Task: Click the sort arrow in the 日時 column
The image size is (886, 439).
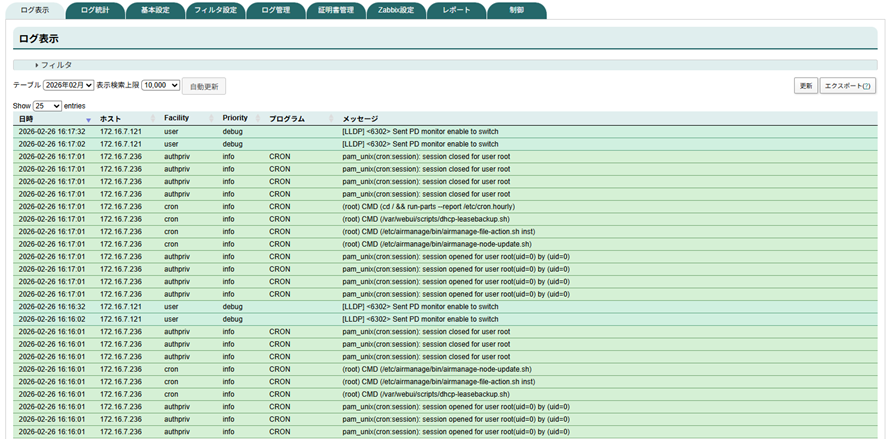Action: pos(88,119)
